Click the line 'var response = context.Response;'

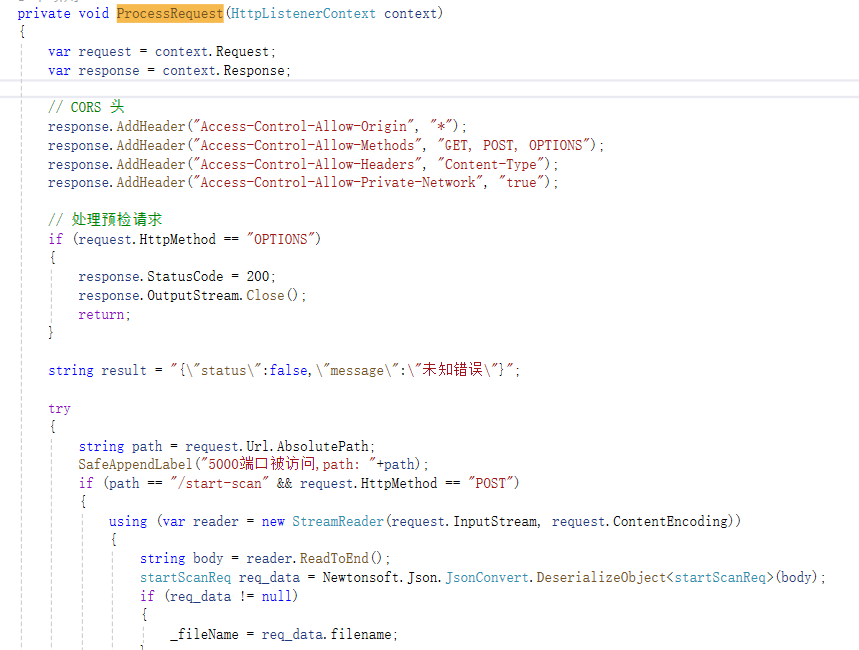click(x=169, y=71)
